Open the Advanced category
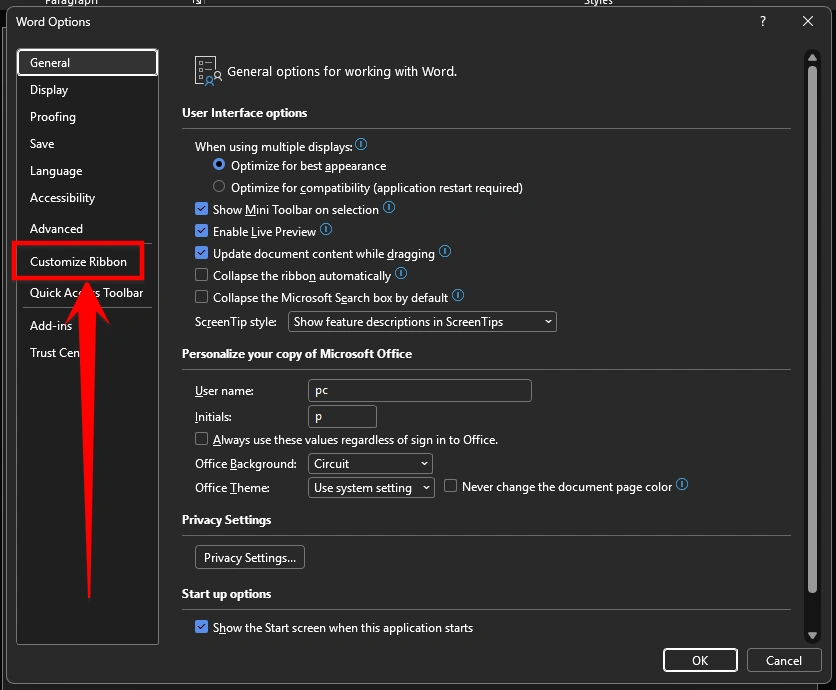836x690 pixels. coord(87,229)
